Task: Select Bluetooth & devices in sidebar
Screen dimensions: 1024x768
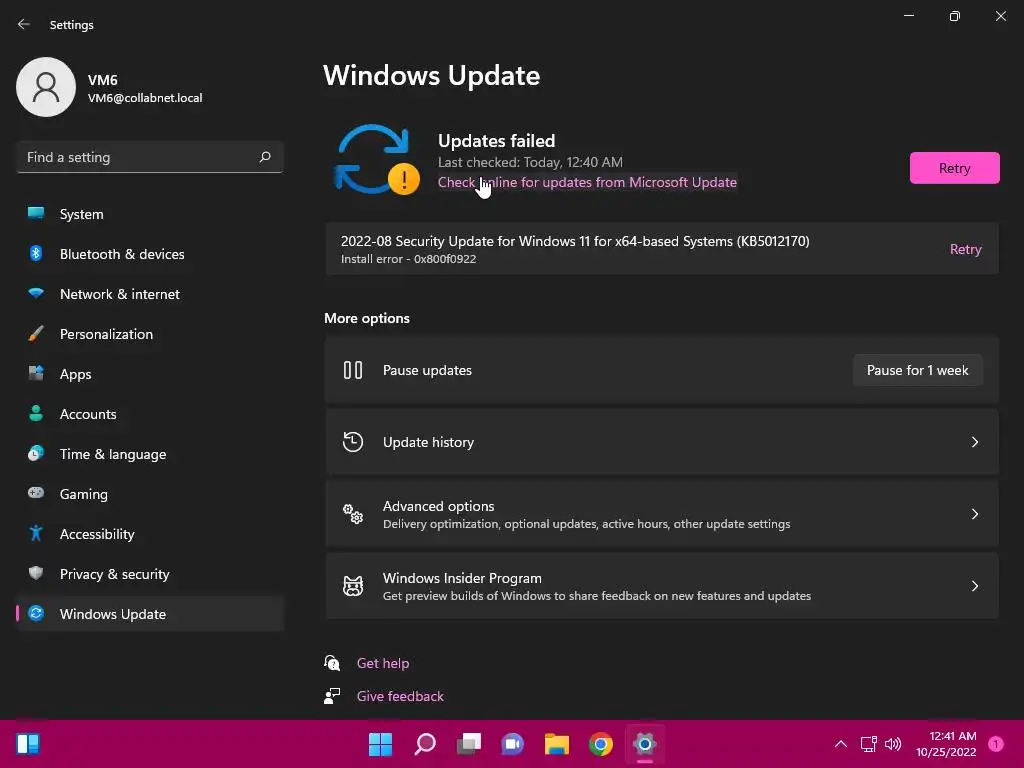Action: point(150,254)
